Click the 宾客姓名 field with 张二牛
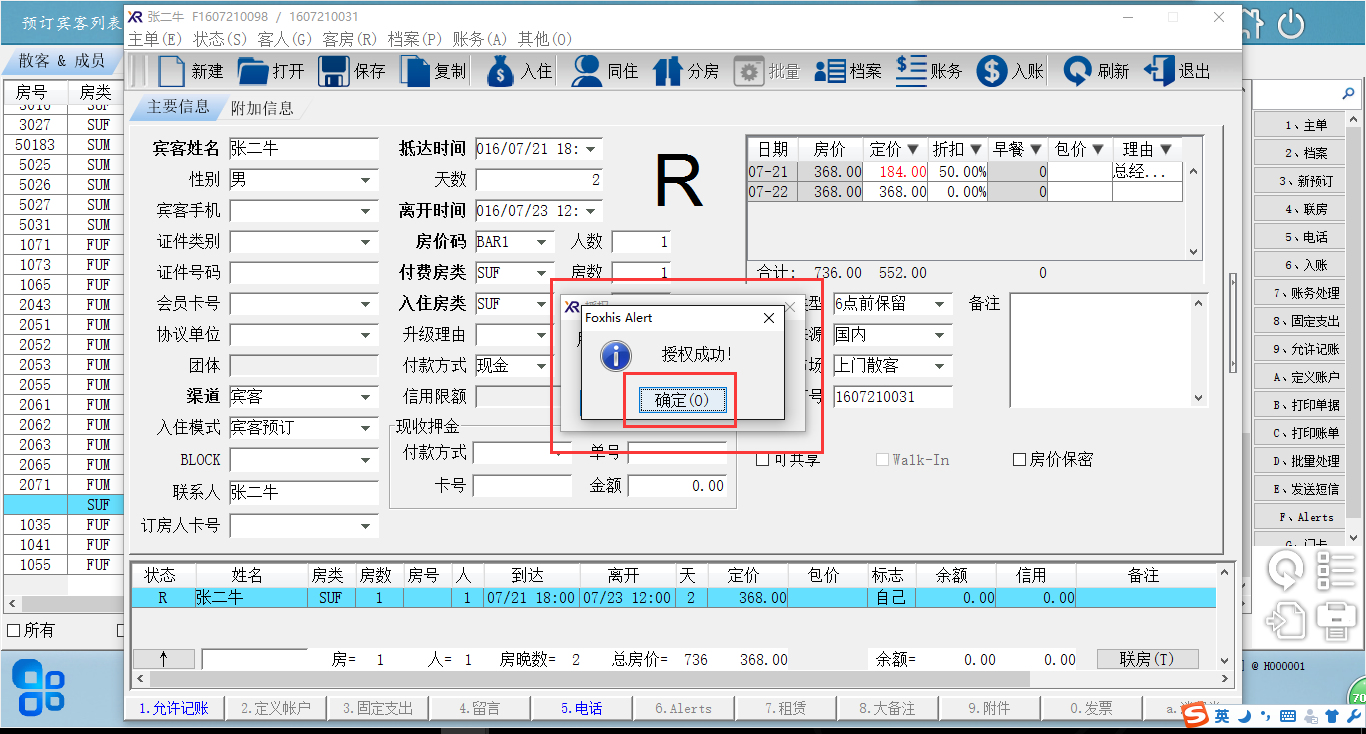This screenshot has height=734, width=1366. click(x=304, y=149)
